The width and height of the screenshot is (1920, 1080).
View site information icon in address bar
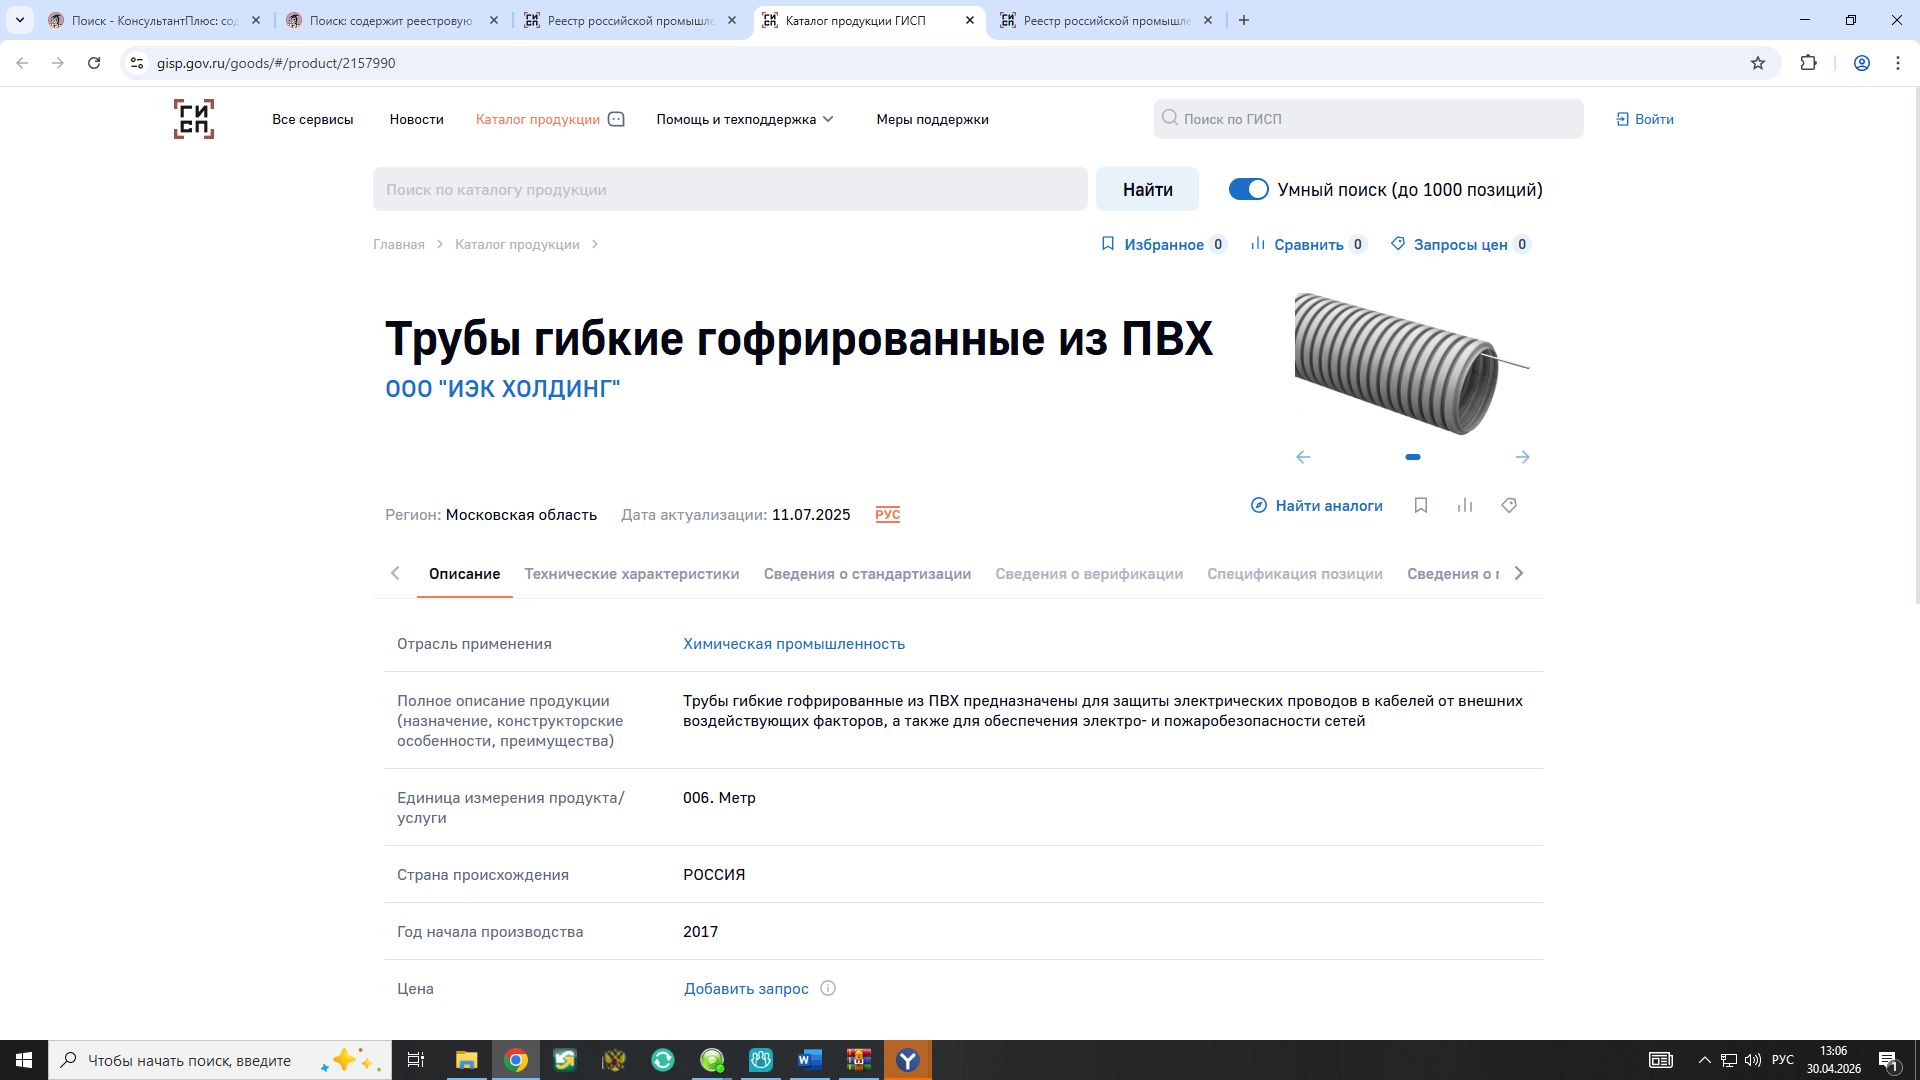[137, 63]
